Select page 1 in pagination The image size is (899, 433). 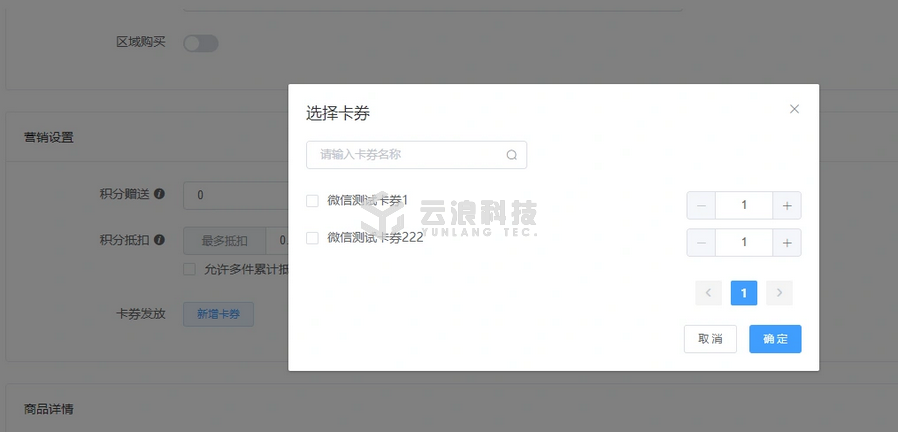[744, 293]
